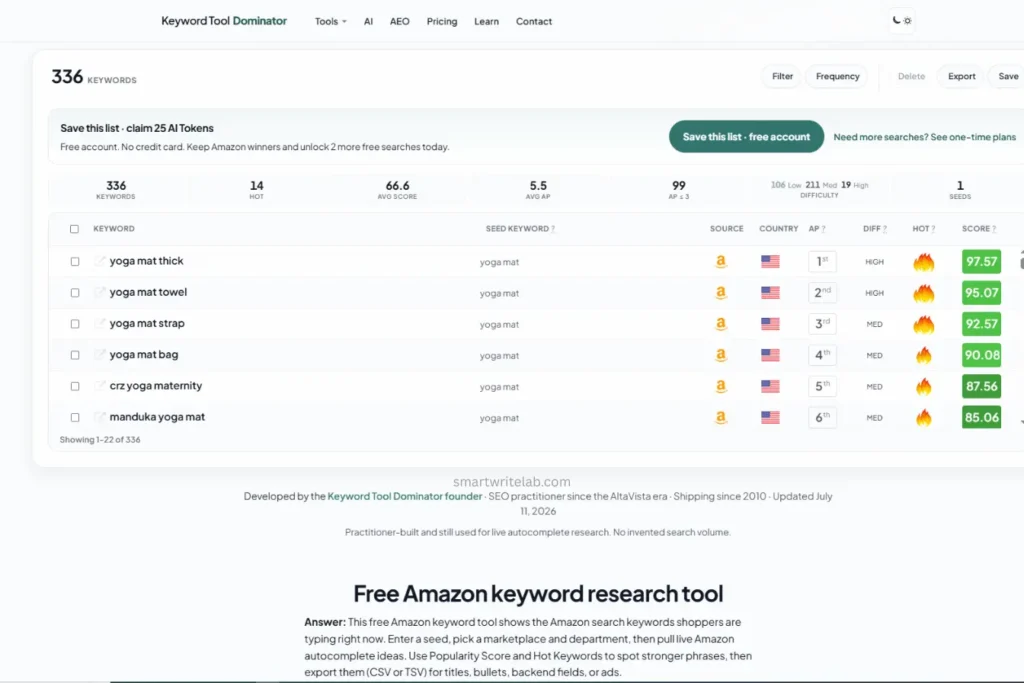Click the Keyword Tool Dominator logo
The width and height of the screenshot is (1024, 683).
pos(224,21)
